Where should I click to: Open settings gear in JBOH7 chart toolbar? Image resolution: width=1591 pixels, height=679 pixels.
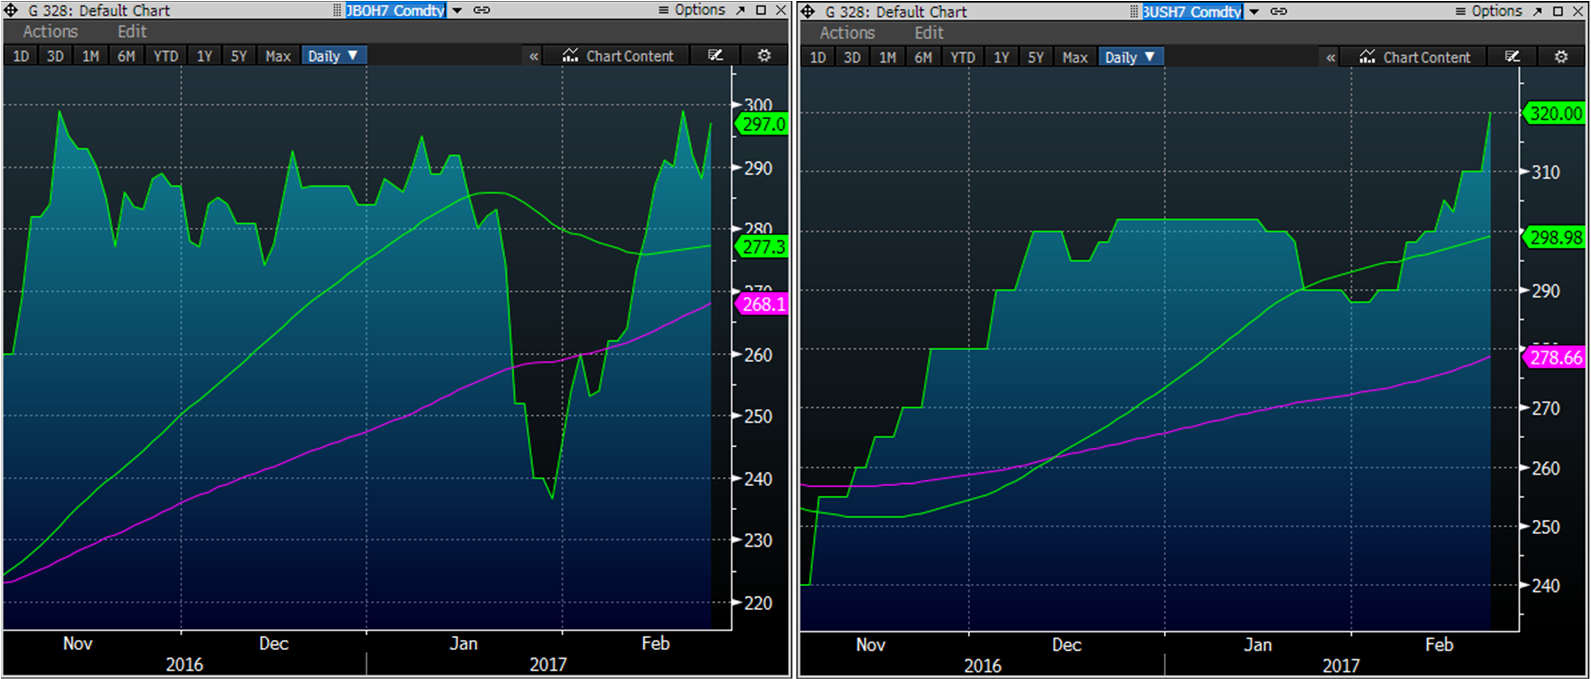(764, 56)
